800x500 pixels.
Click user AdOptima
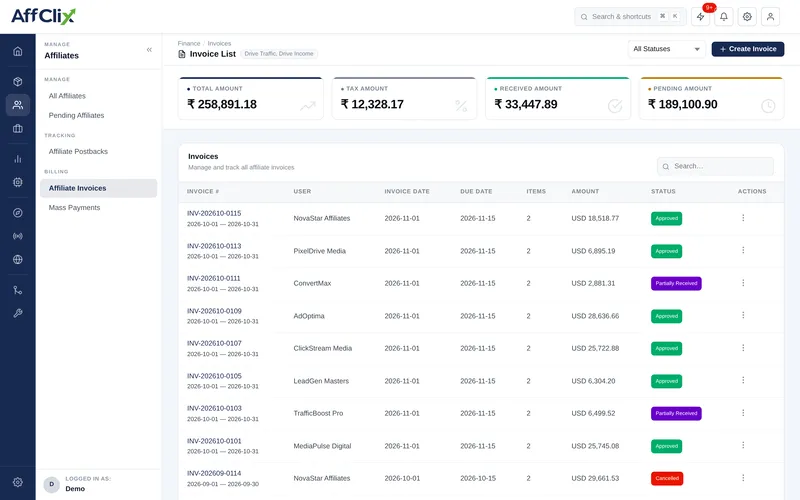[309, 316]
